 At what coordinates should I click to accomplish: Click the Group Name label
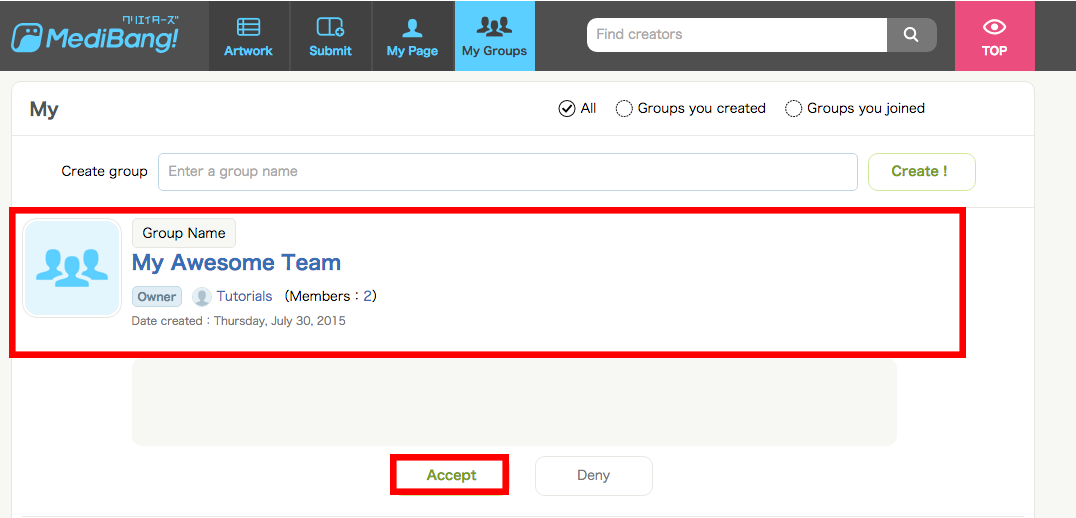point(184,233)
